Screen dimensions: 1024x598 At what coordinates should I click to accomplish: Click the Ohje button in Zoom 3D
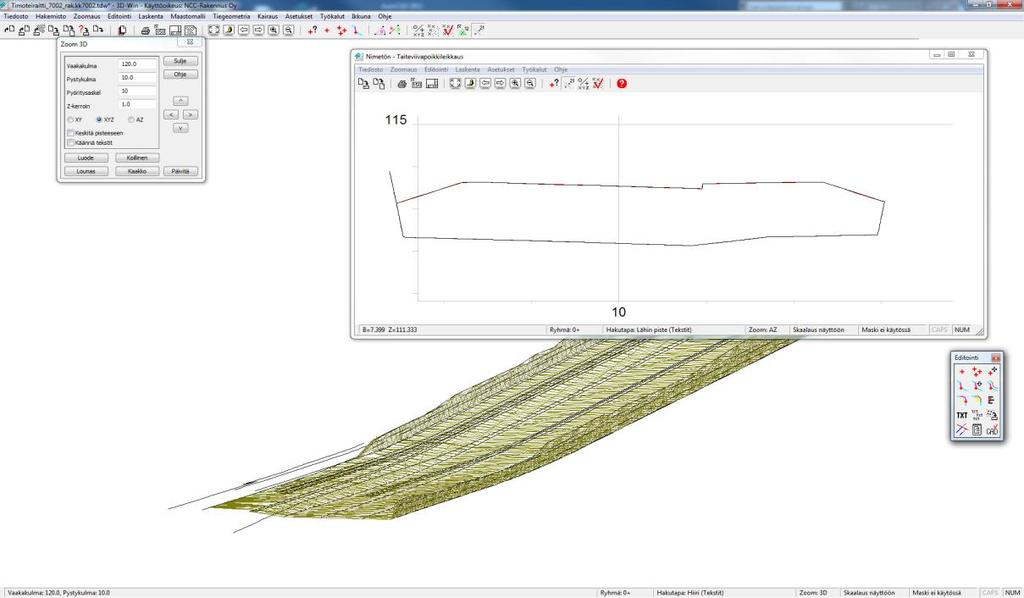click(180, 74)
